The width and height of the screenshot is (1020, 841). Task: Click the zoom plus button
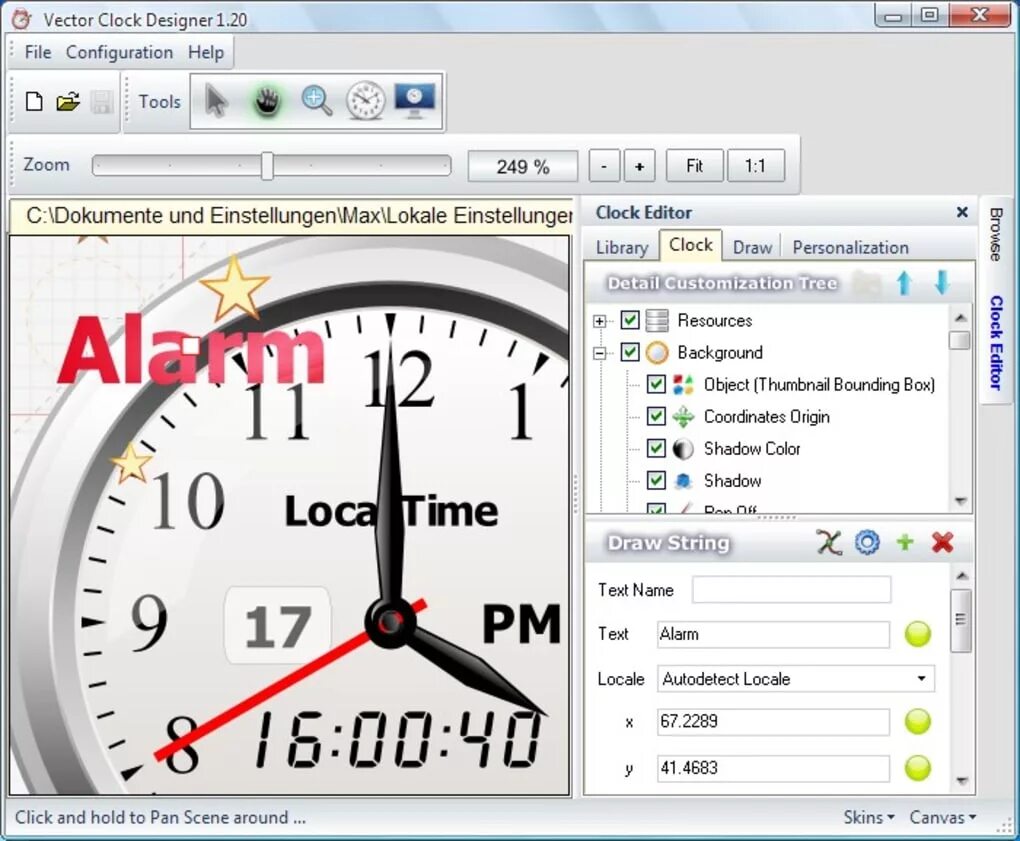tap(639, 166)
